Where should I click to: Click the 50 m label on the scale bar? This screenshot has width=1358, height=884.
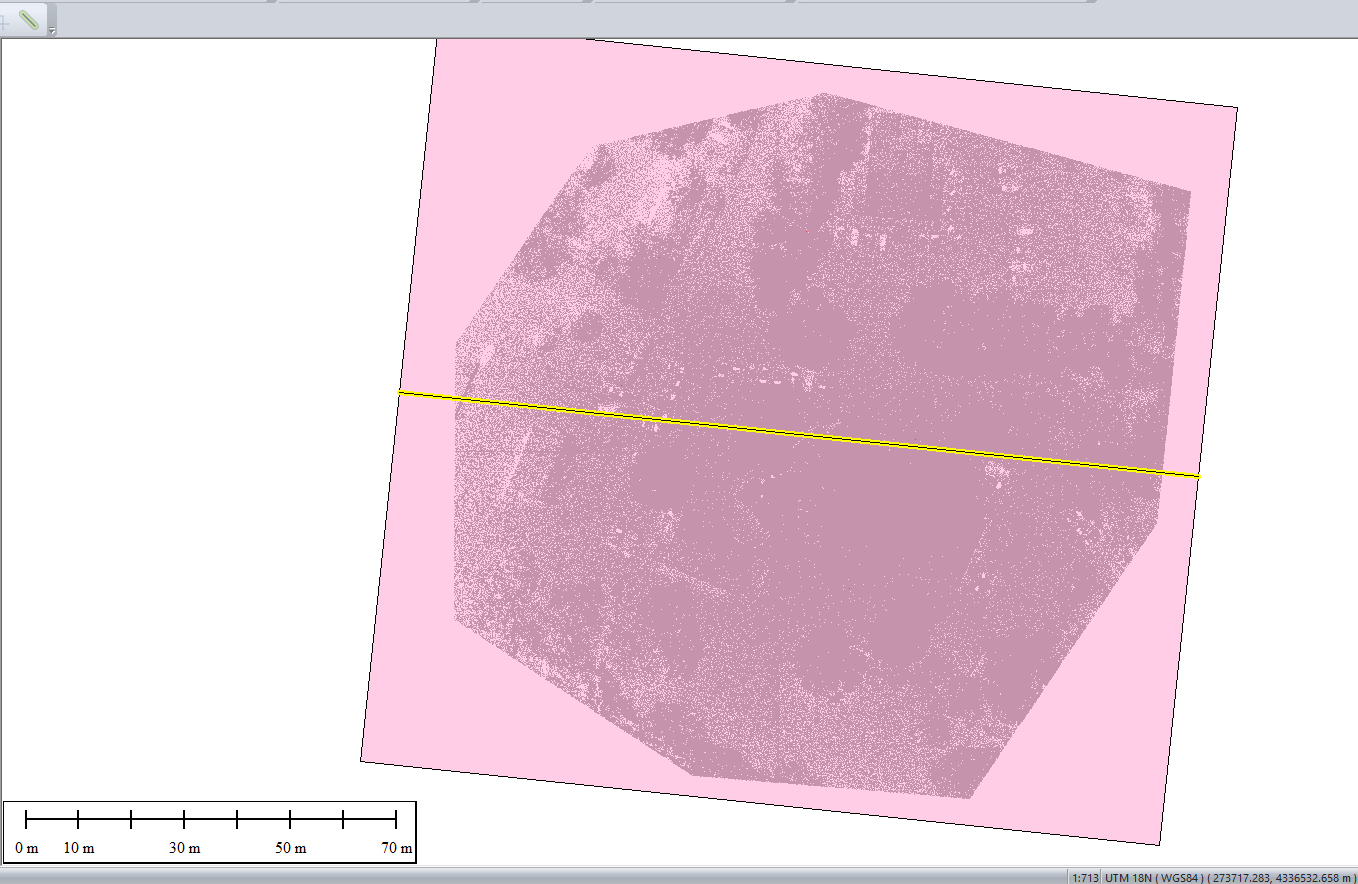coord(289,847)
